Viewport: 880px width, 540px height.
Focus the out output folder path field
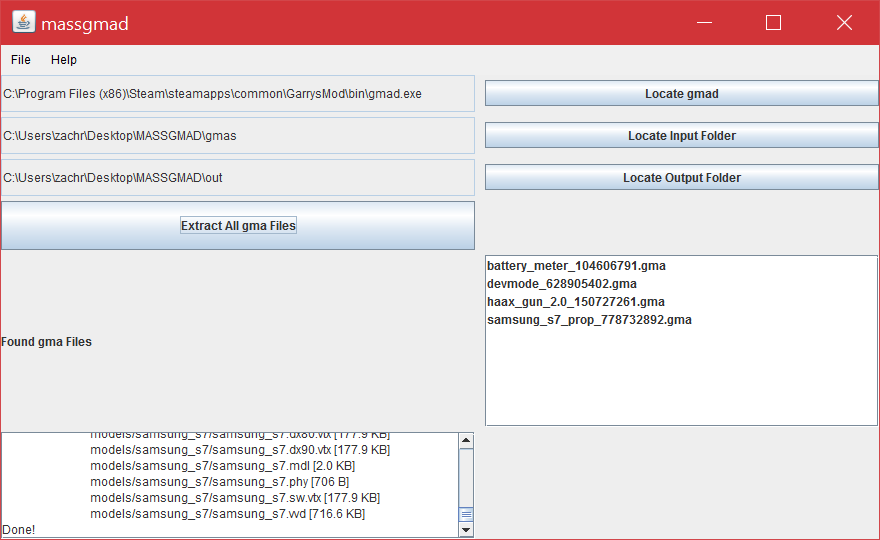point(238,178)
